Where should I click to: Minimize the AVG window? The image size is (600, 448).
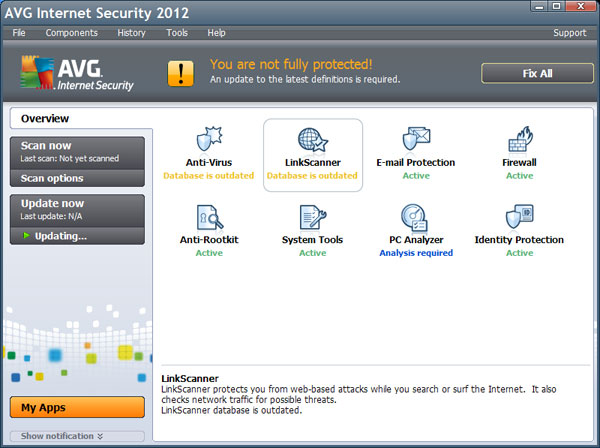pos(539,6)
